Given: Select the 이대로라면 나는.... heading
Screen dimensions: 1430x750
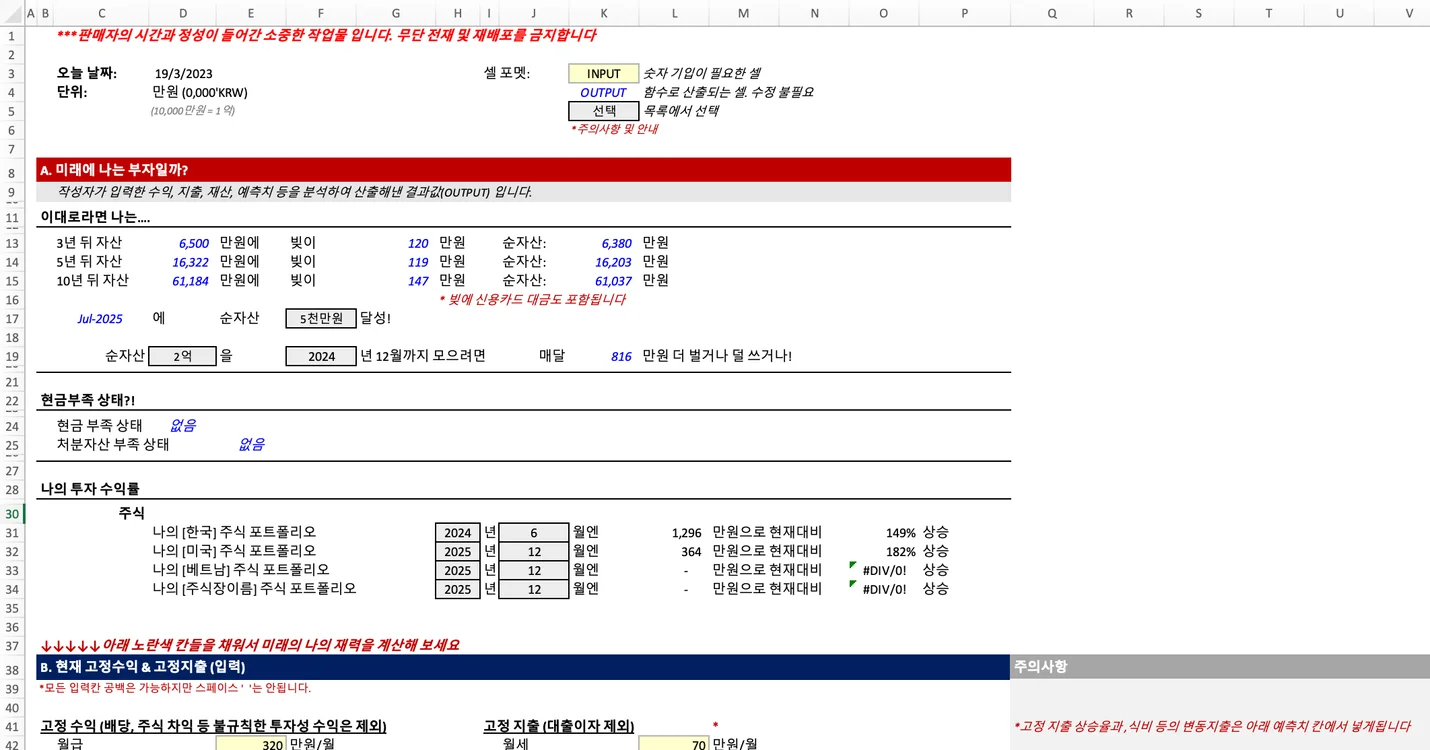Looking at the screenshot, I should click(95, 217).
